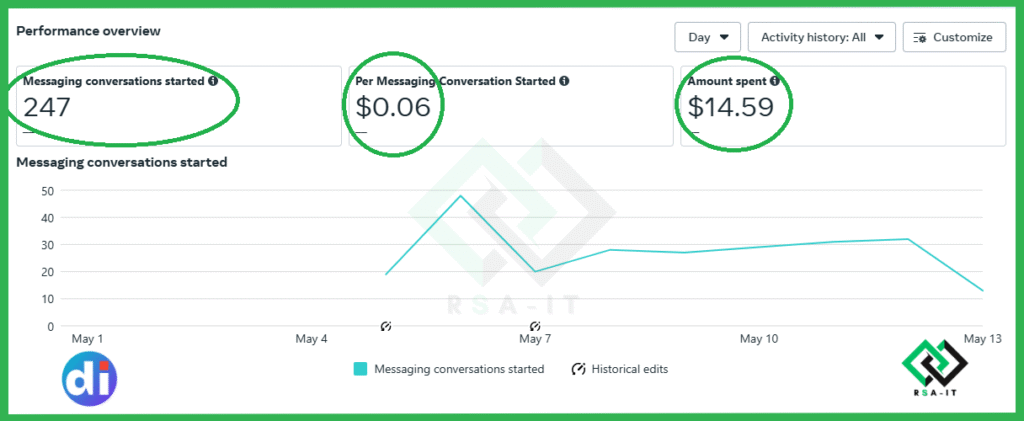Select the historical edit marker above May 7
Viewport: 1024px width, 421px height.
(x=536, y=325)
